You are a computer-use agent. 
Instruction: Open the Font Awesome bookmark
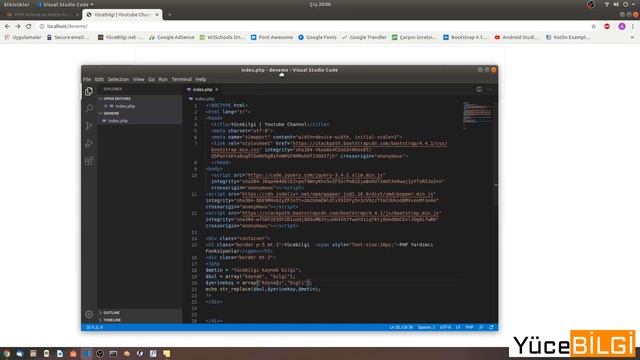click(x=272, y=37)
